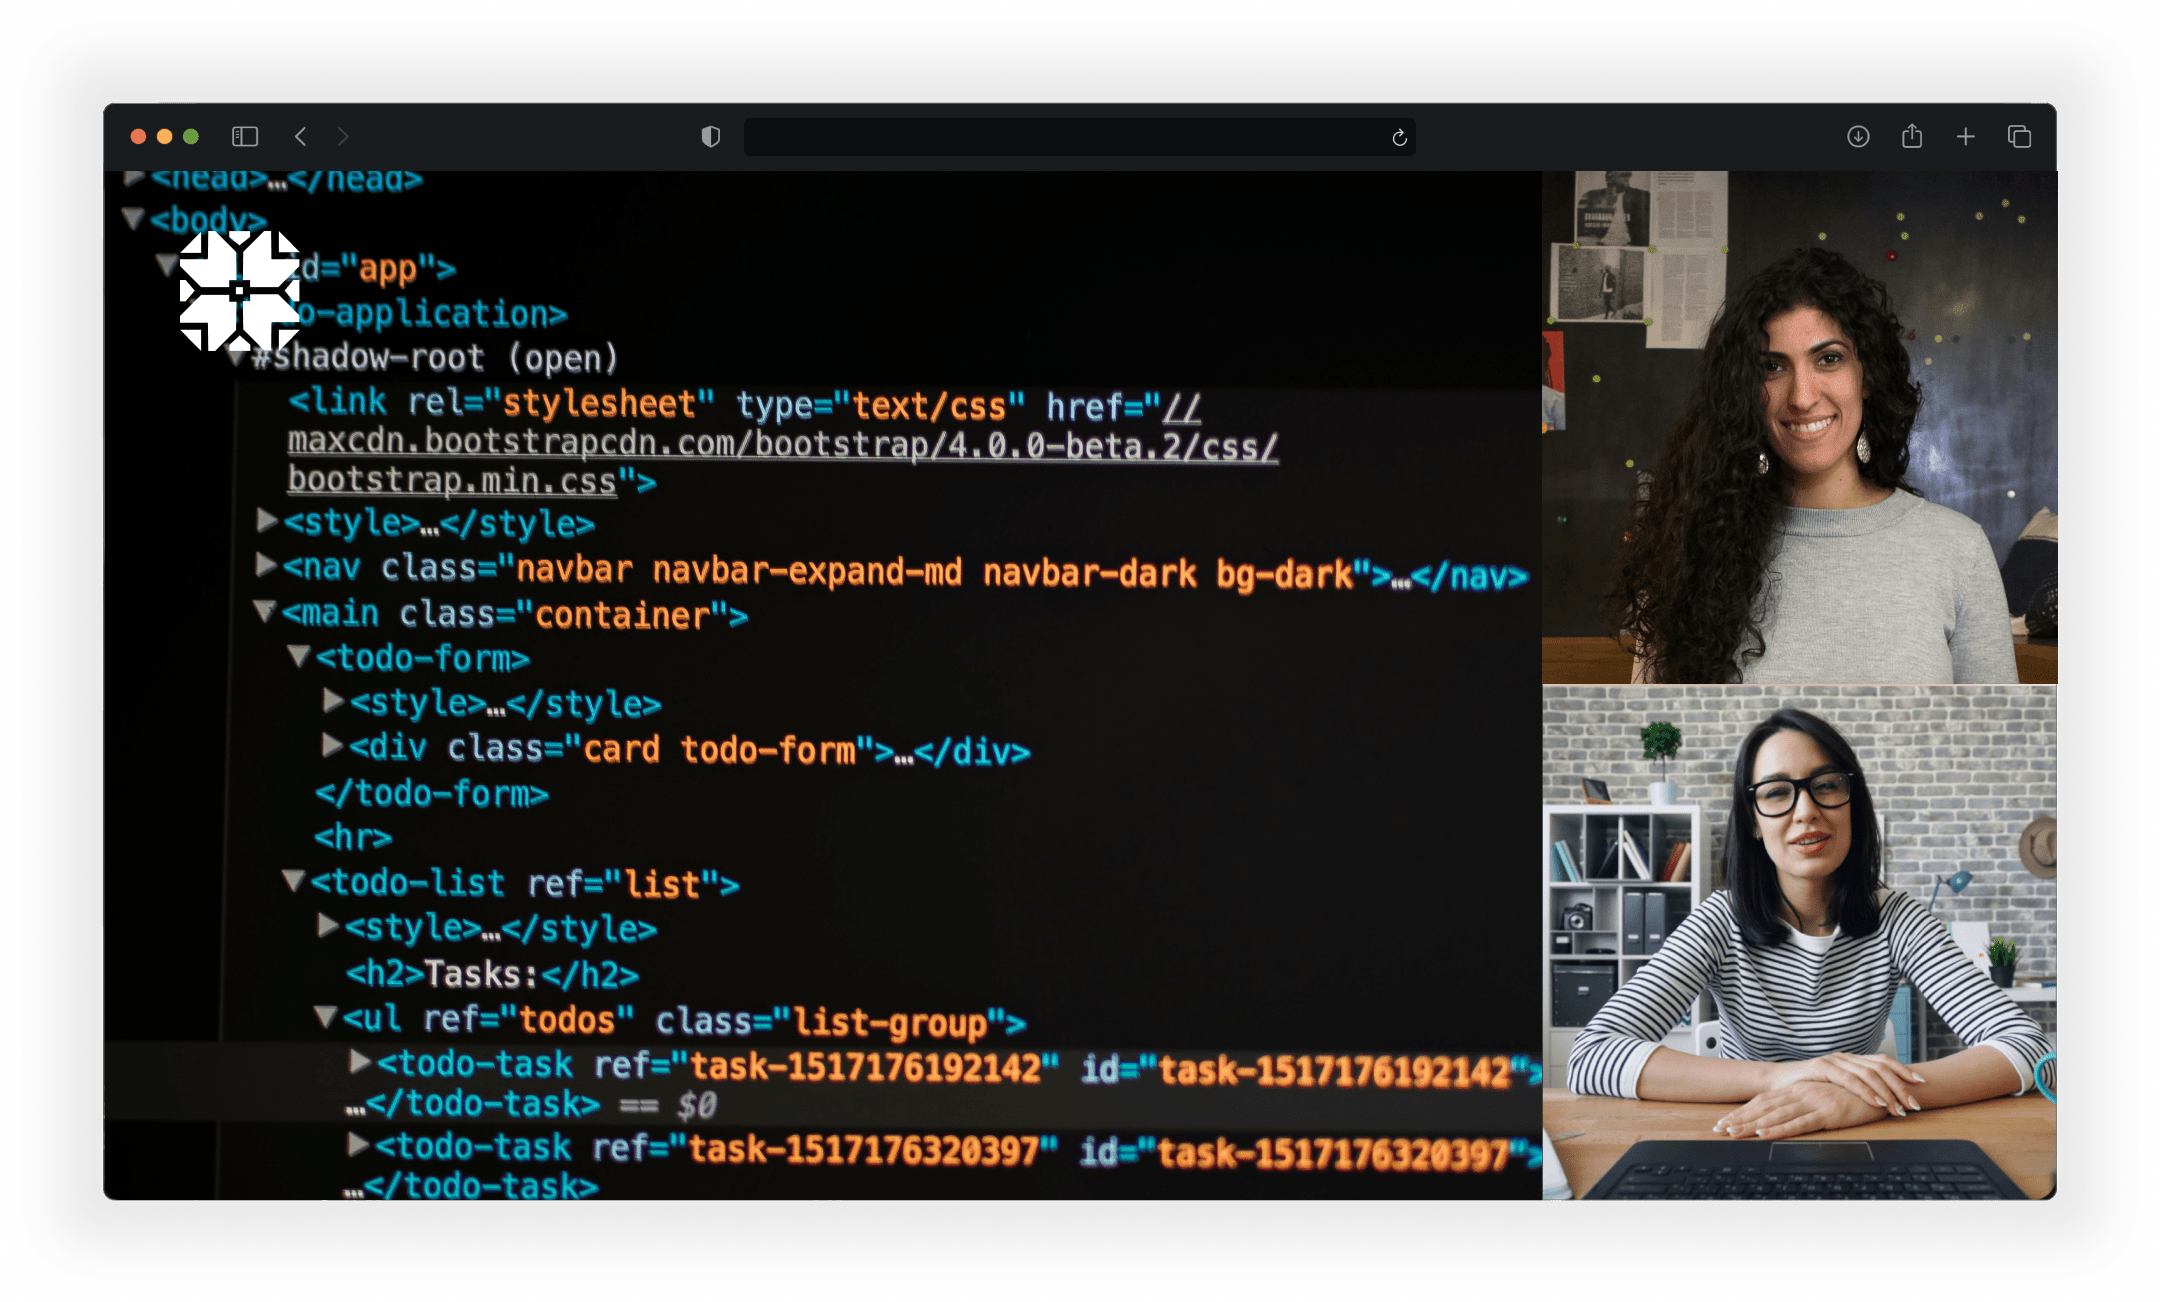Select video tile of woman with glasses
This screenshot has height=1302, width=2160.
pyautogui.click(x=1799, y=942)
